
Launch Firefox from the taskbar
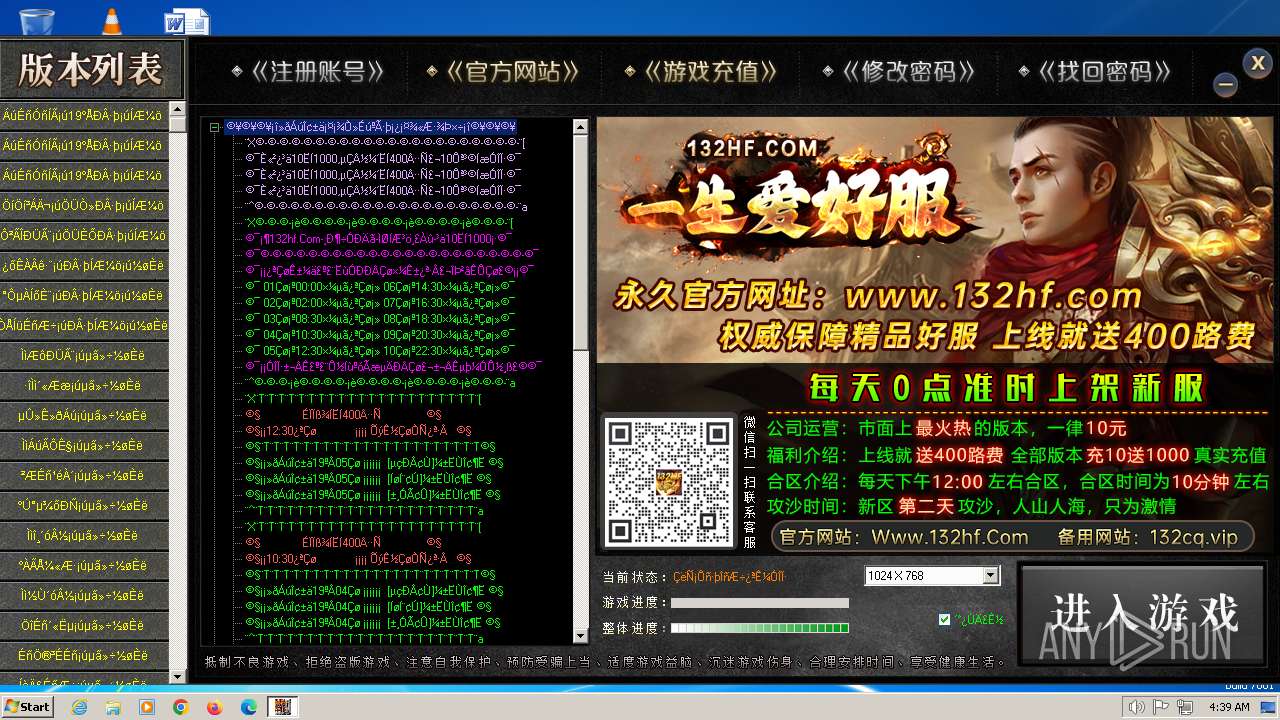point(214,707)
